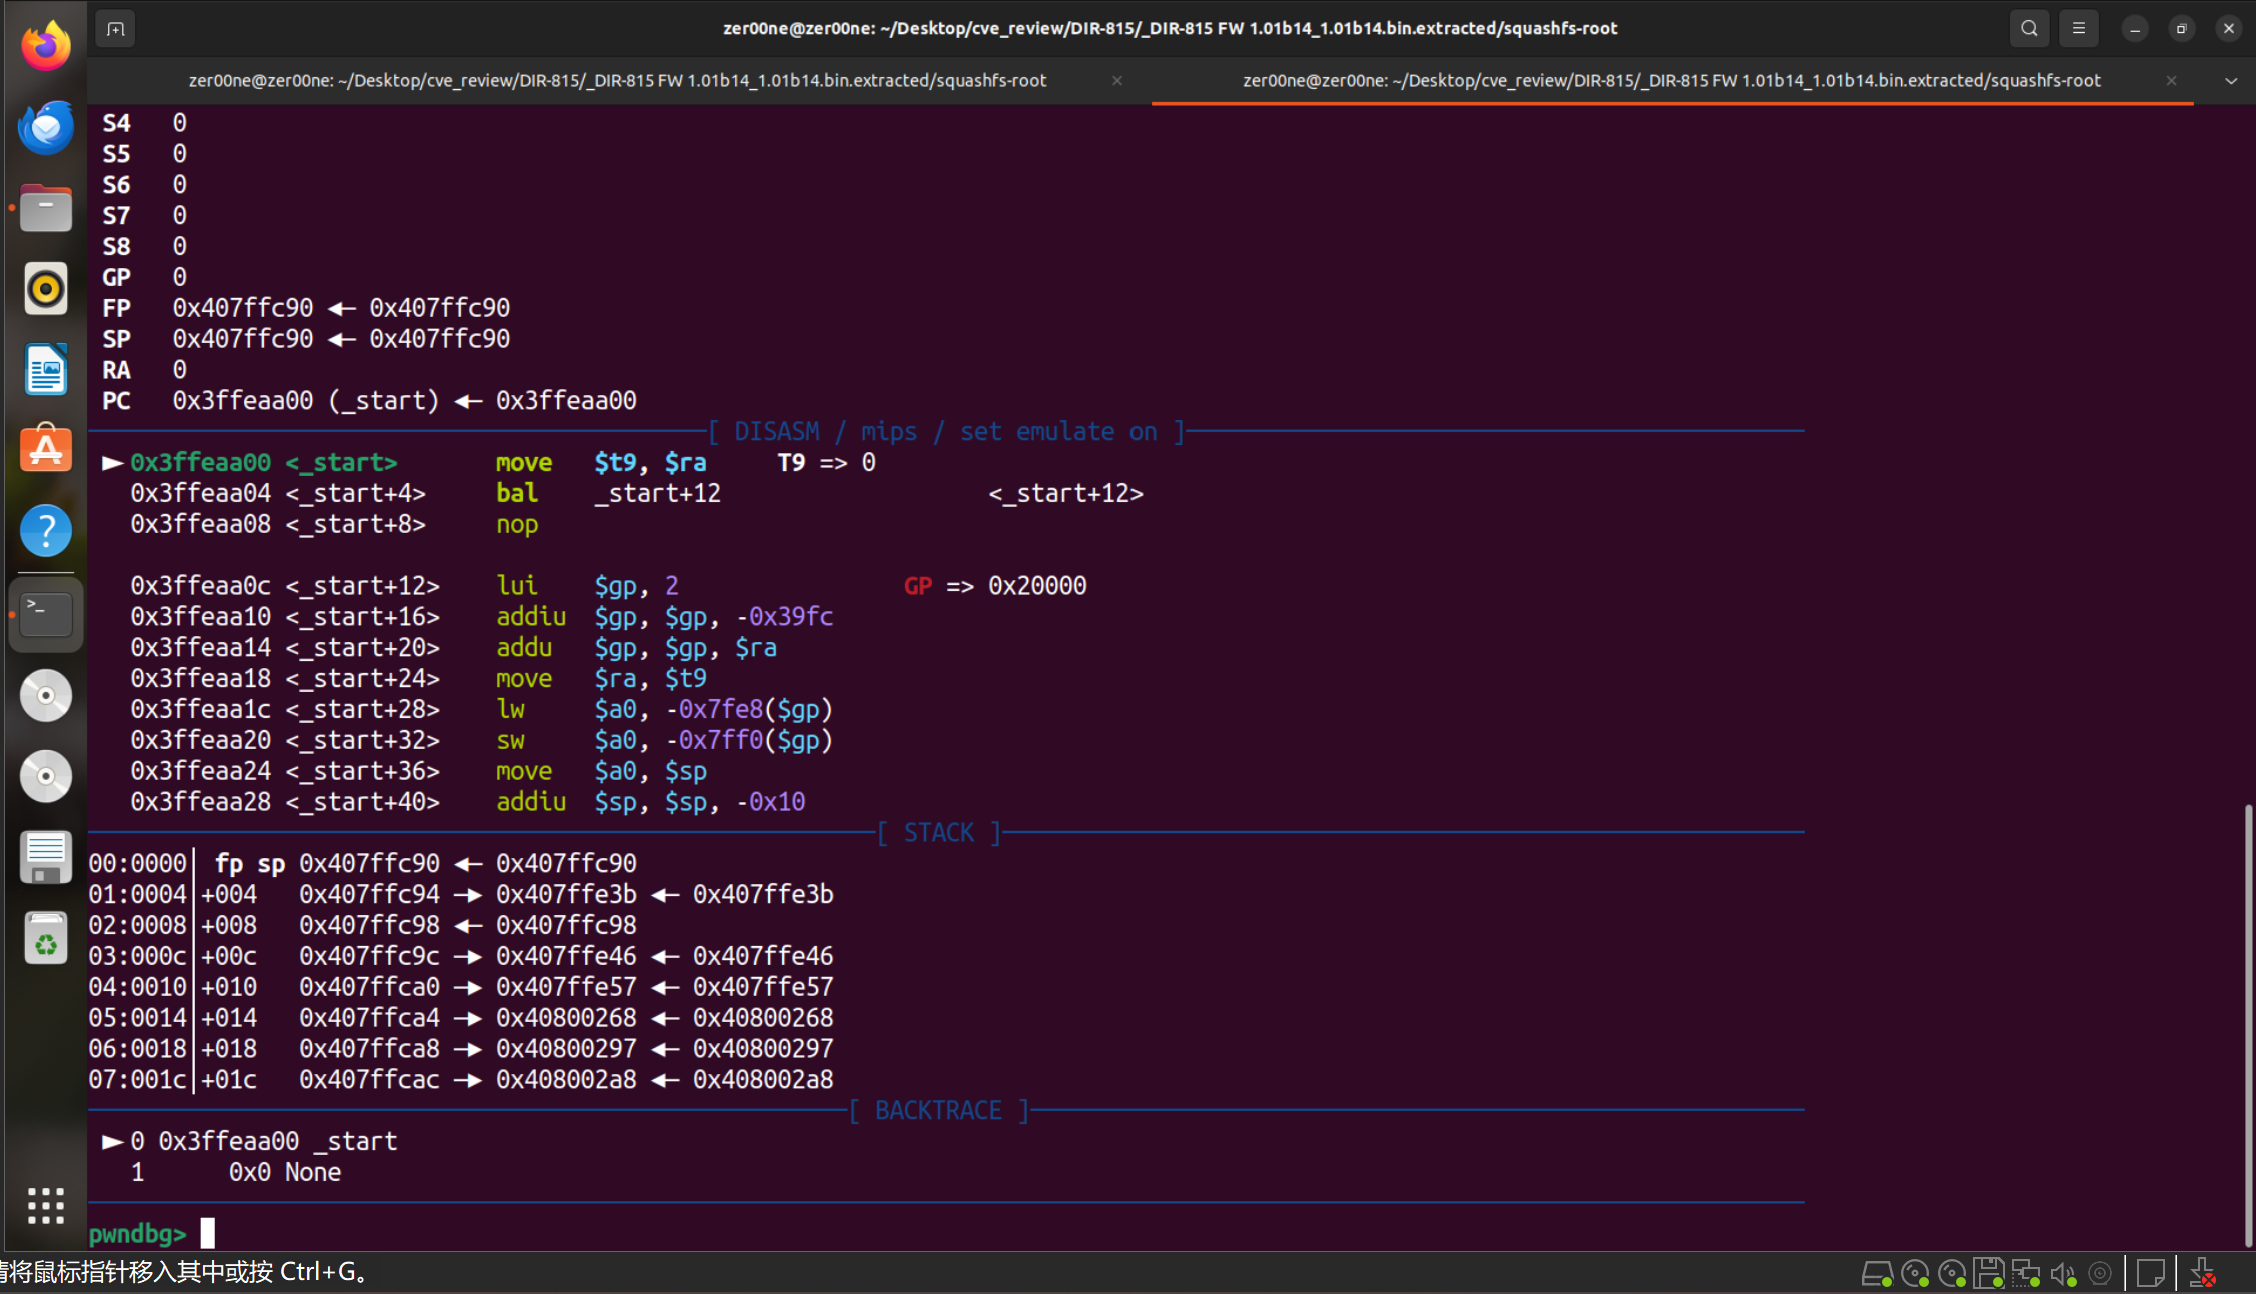Viewport: 2256px width, 1294px height.
Task: Click the RA register row
Action: (144, 370)
